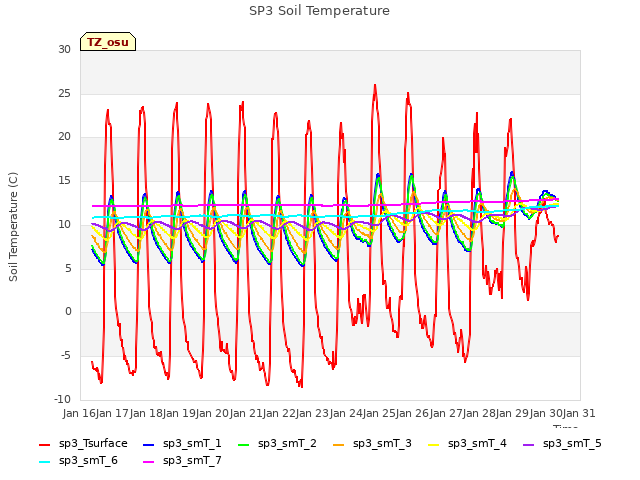Click the 10 y-axis tick label
Screen dimensions: 640x480
(x=64, y=224)
